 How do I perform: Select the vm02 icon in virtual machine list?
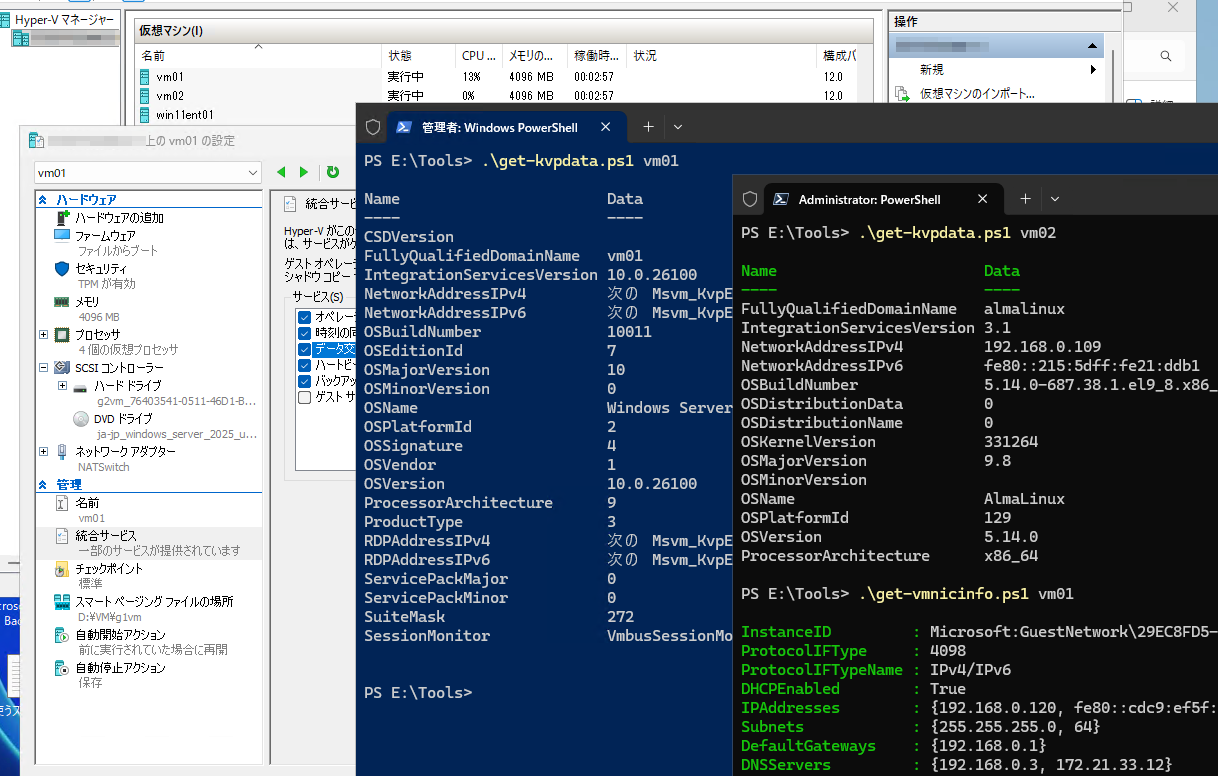(145, 96)
